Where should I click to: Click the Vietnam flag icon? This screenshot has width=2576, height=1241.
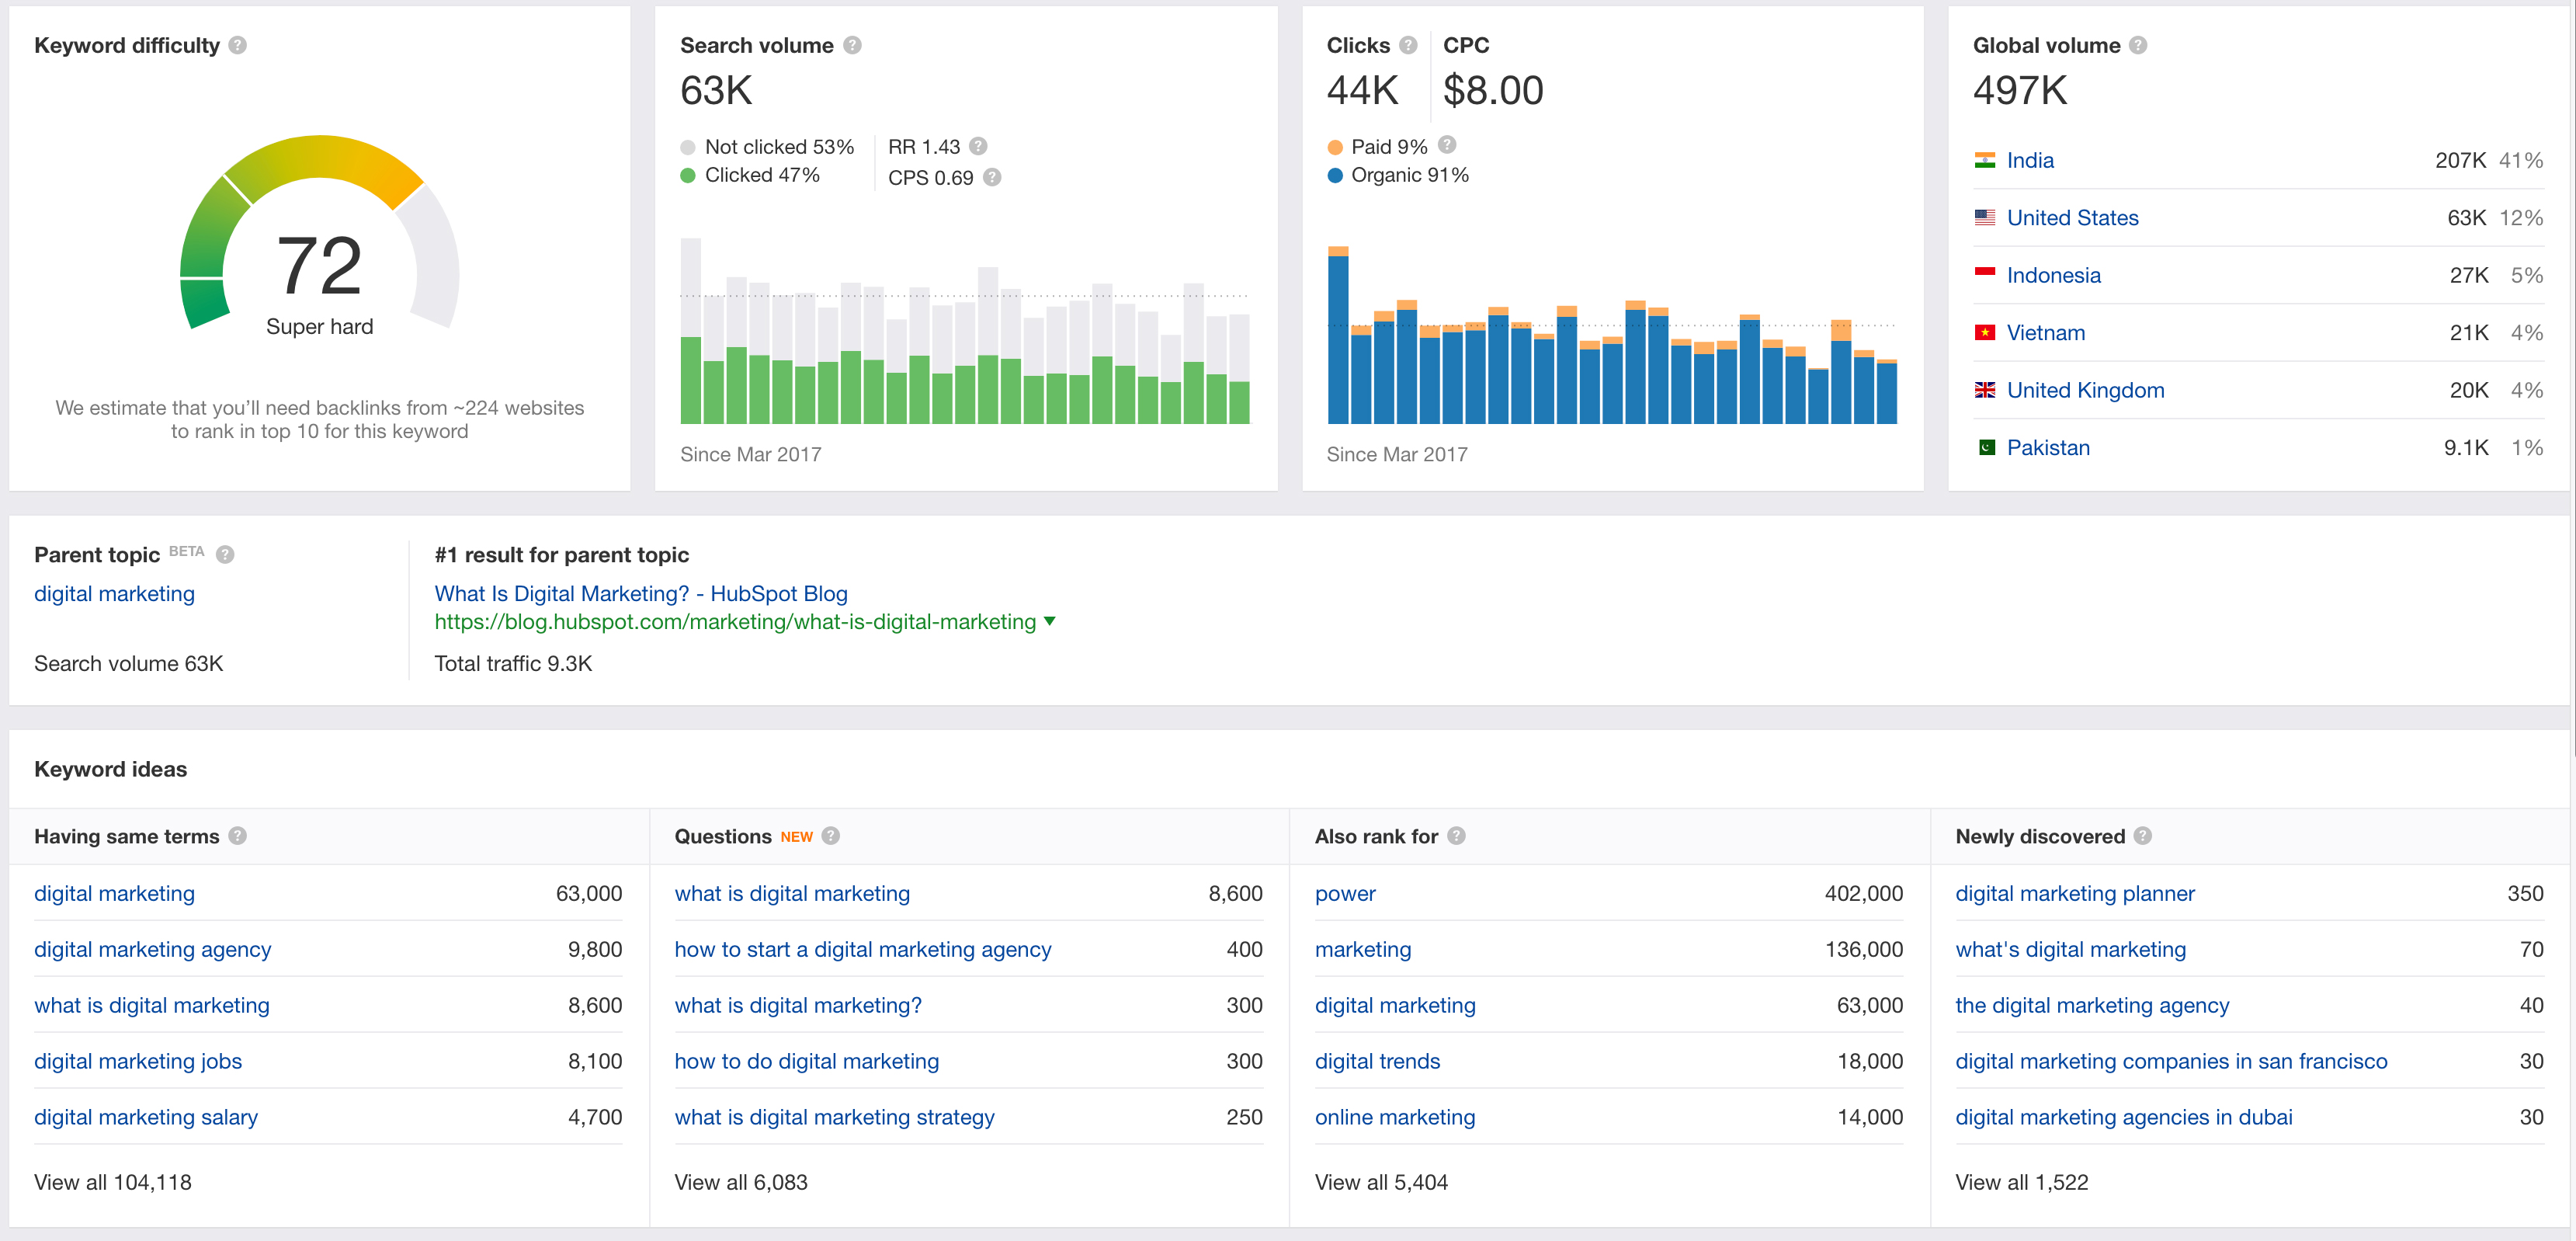1985,332
